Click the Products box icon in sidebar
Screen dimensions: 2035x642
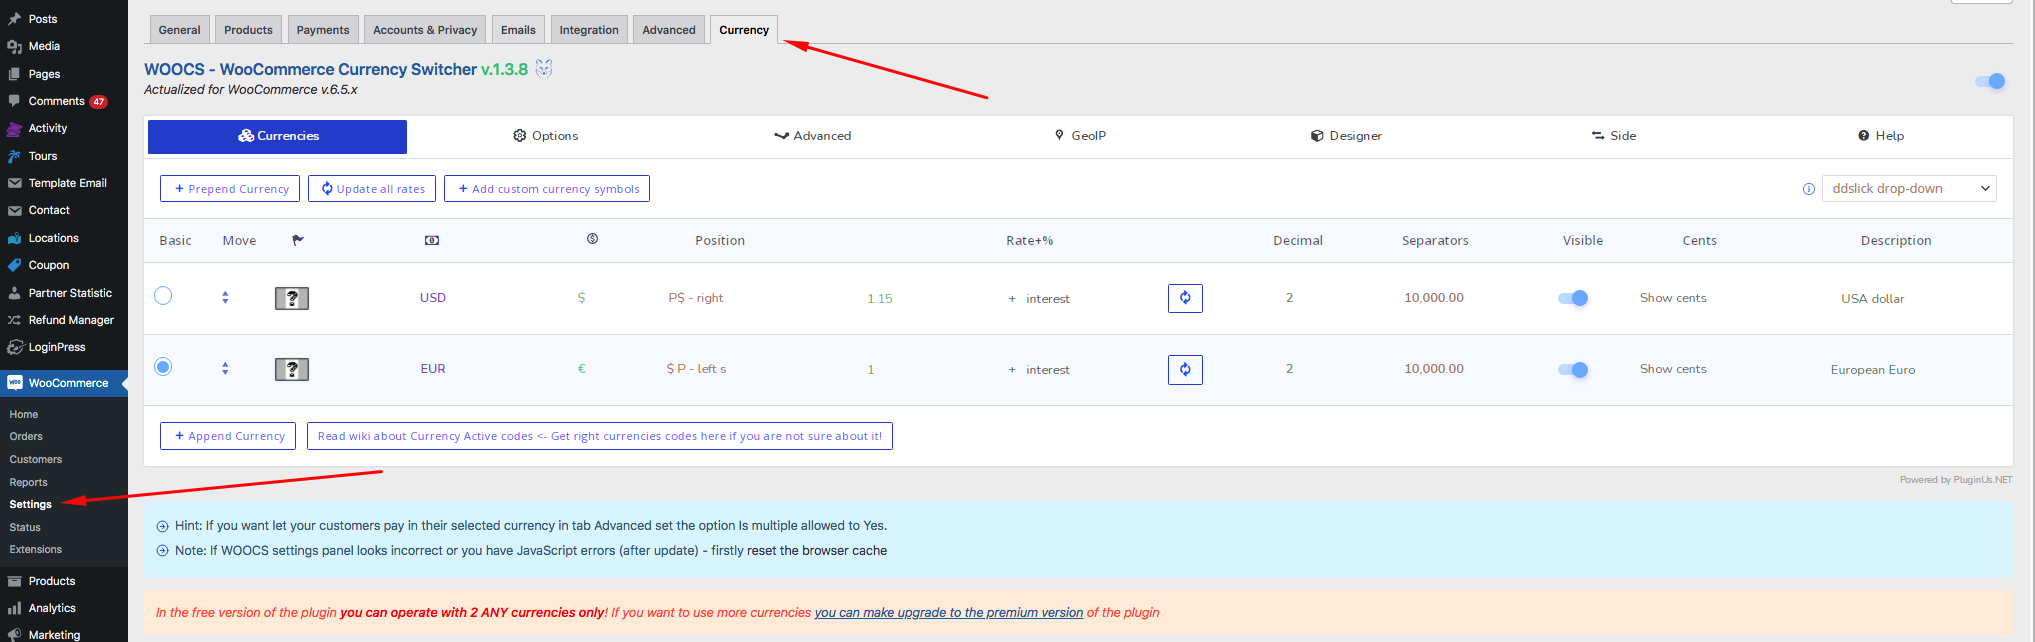point(14,581)
